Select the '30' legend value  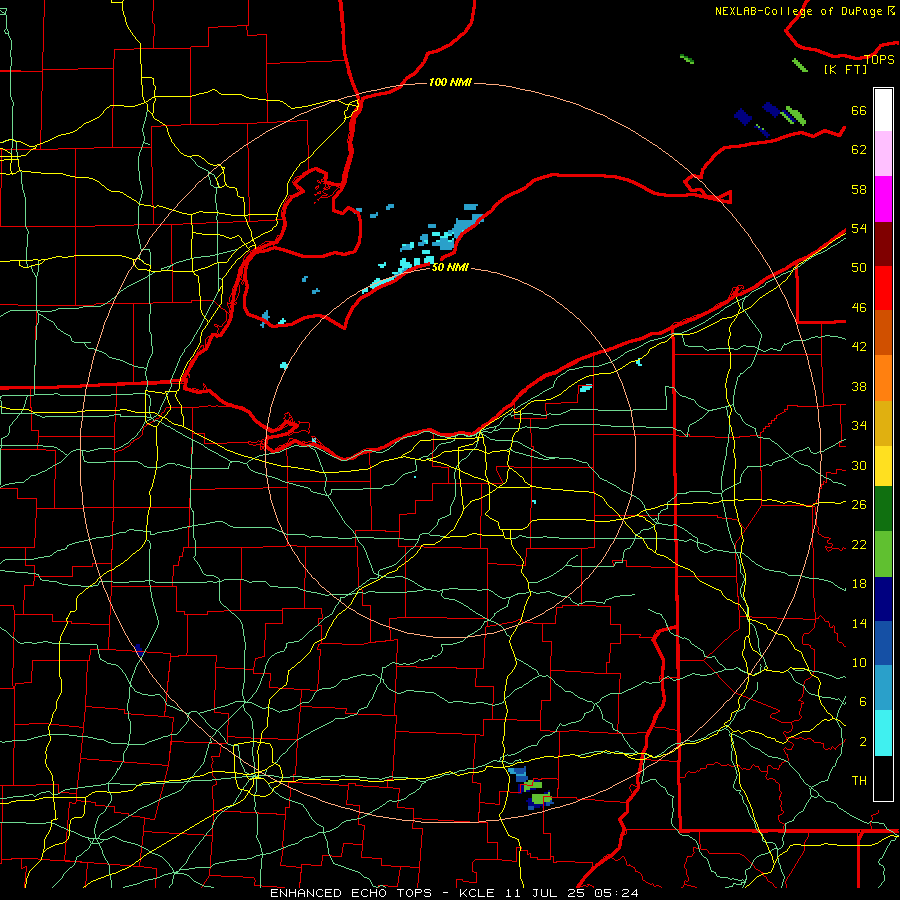pos(859,465)
